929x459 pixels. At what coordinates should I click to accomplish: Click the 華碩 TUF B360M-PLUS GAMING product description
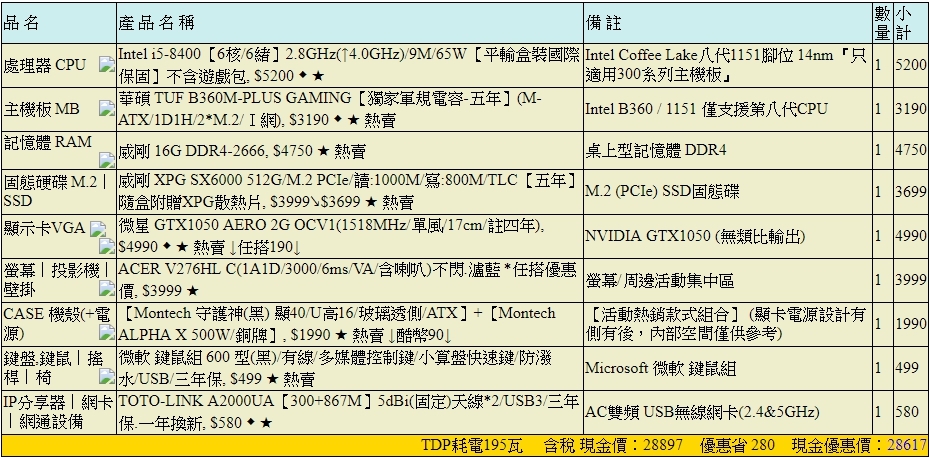coord(330,109)
